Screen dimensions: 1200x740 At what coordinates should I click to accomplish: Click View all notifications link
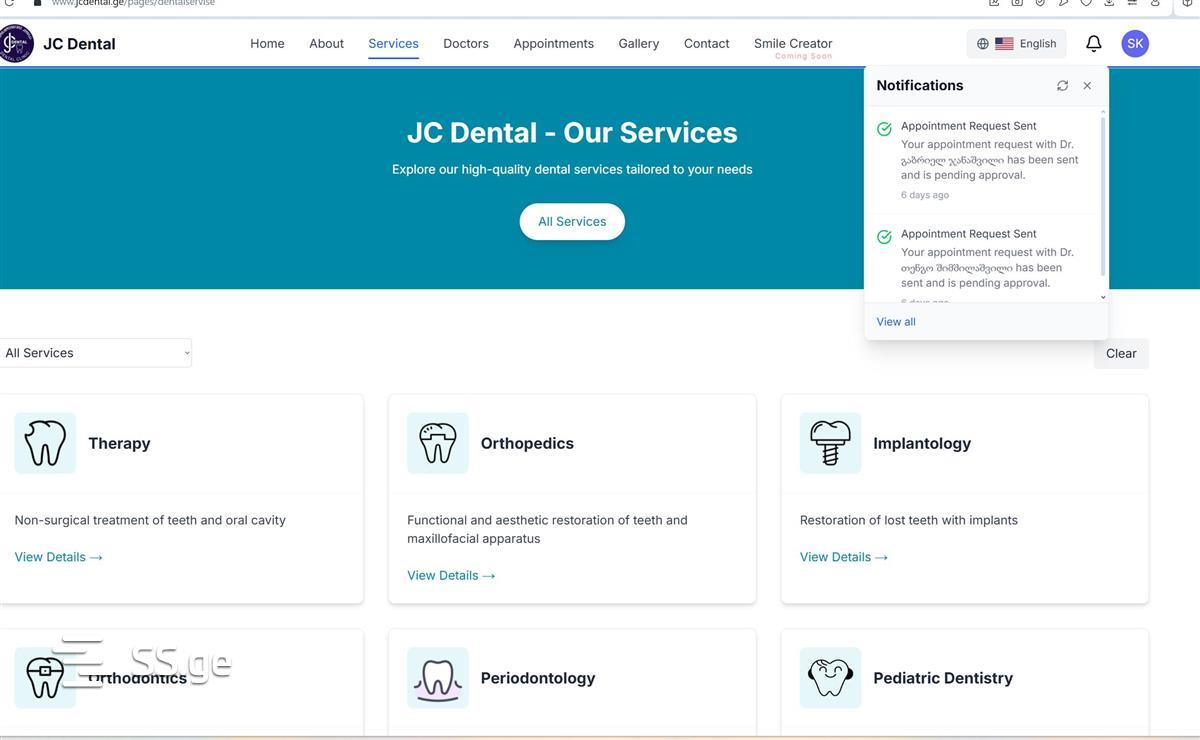click(896, 322)
